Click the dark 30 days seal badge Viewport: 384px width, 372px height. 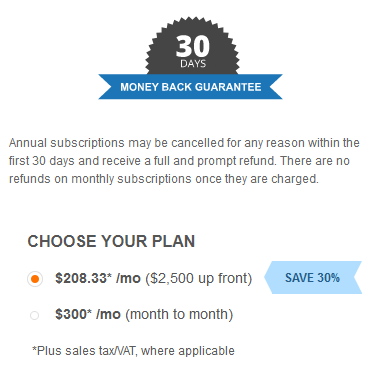pos(192,46)
